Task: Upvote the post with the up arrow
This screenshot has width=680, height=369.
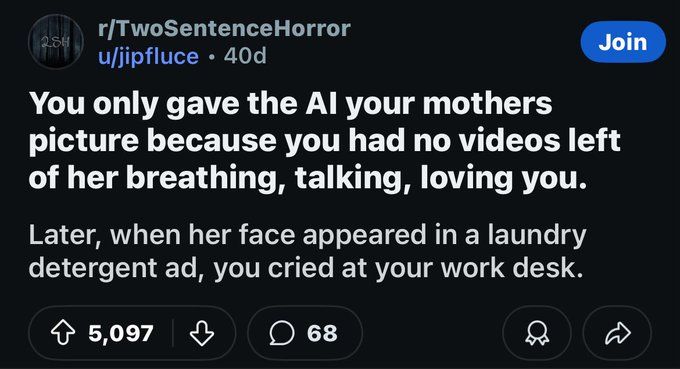Action: [x=63, y=333]
